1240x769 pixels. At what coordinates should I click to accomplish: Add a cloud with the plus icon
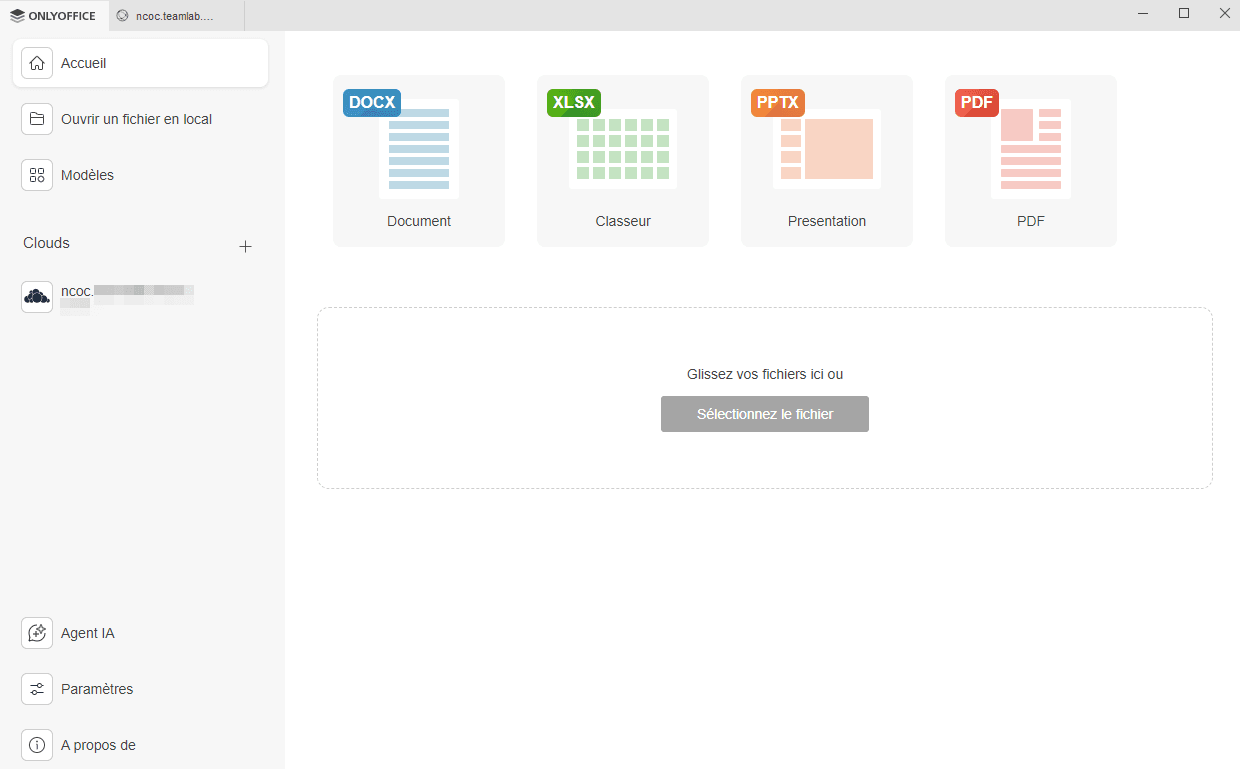point(245,246)
